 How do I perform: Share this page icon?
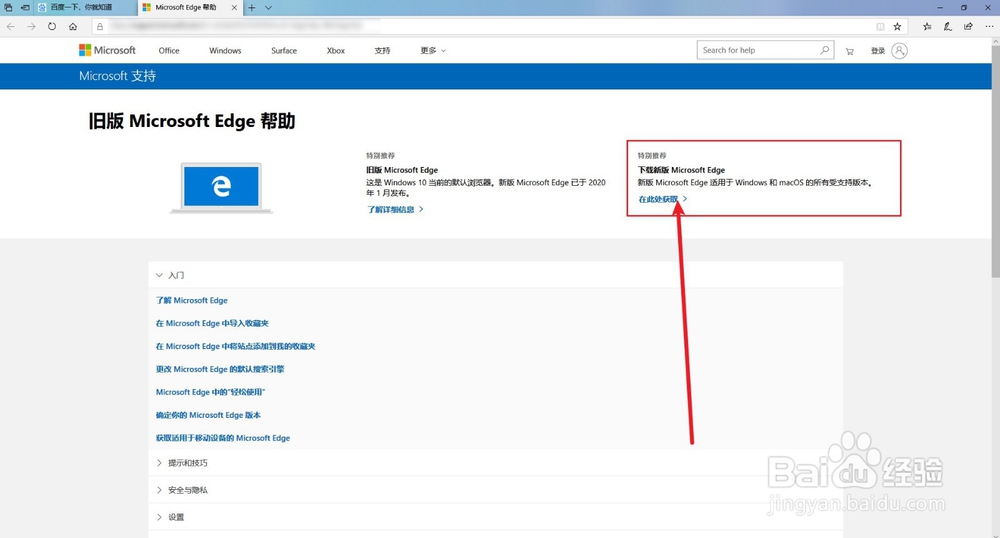(968, 26)
